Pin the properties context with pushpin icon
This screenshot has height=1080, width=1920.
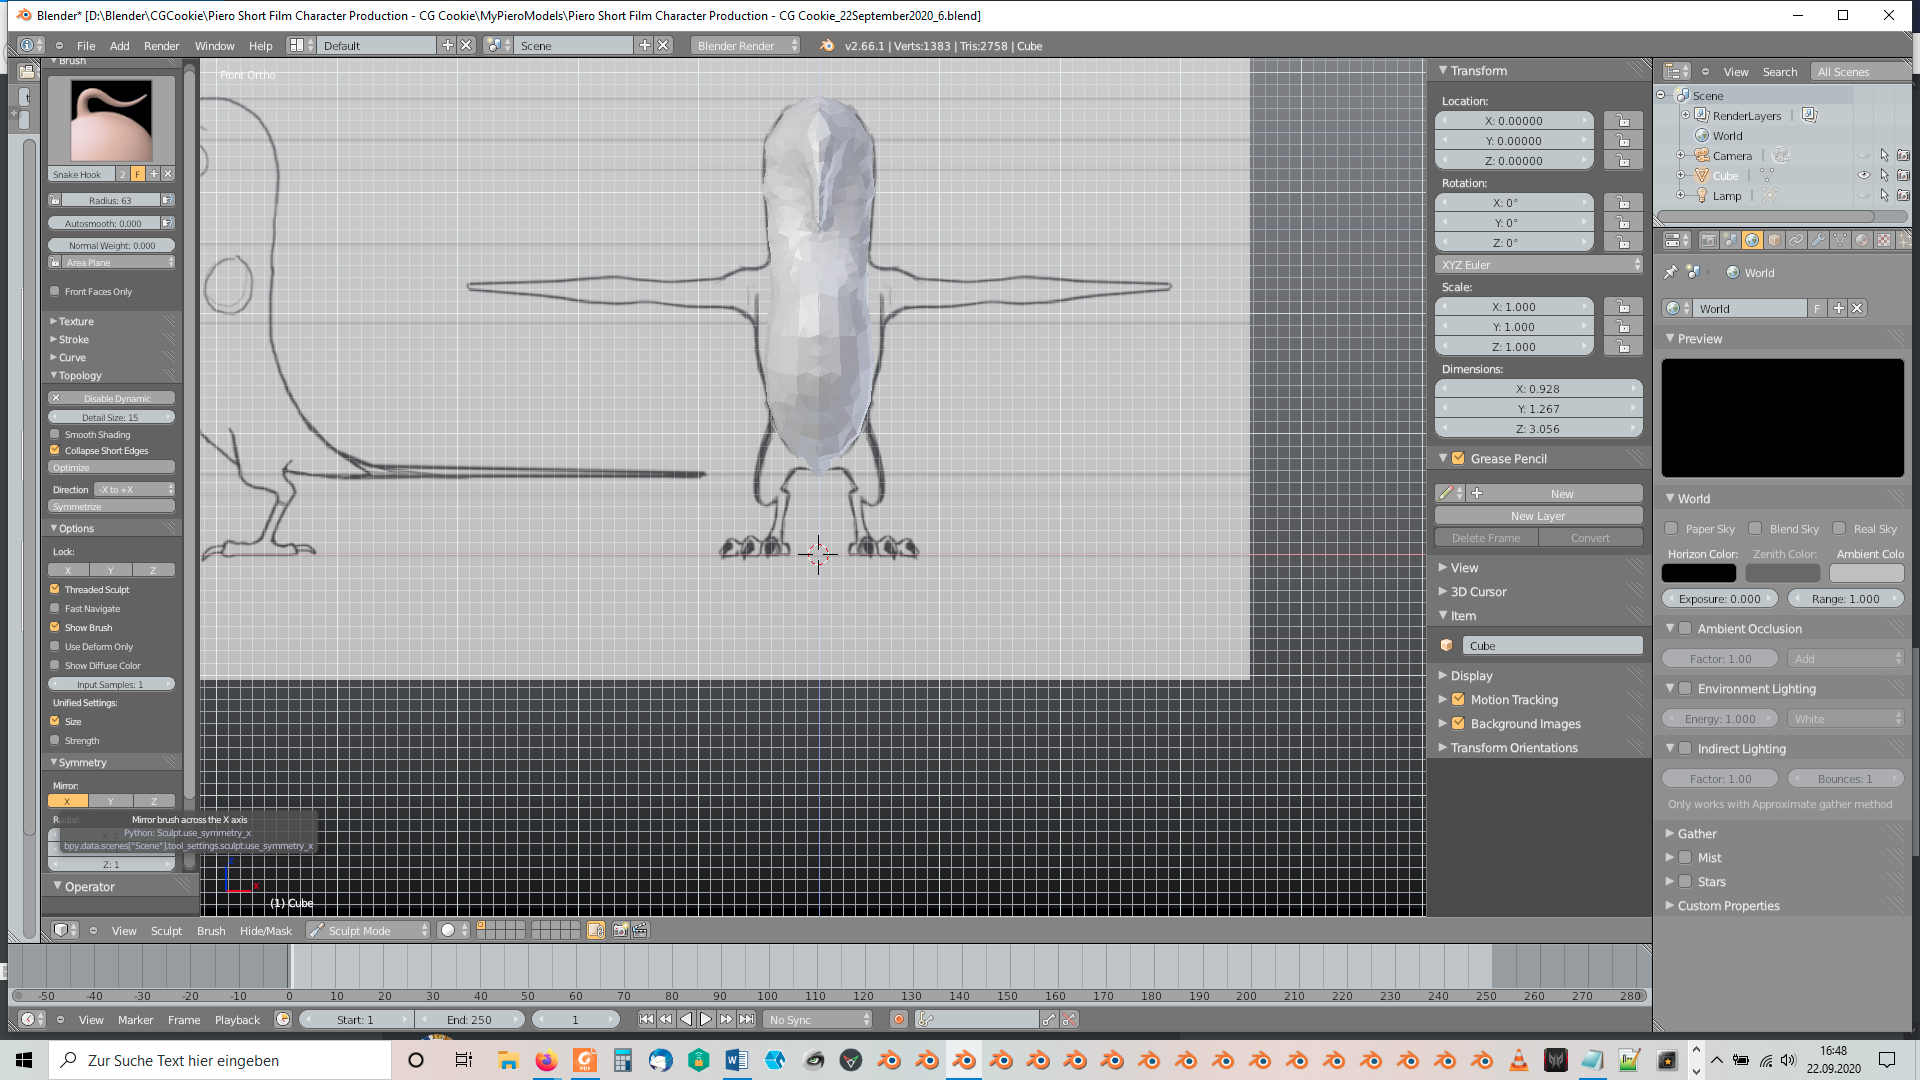coord(1670,272)
